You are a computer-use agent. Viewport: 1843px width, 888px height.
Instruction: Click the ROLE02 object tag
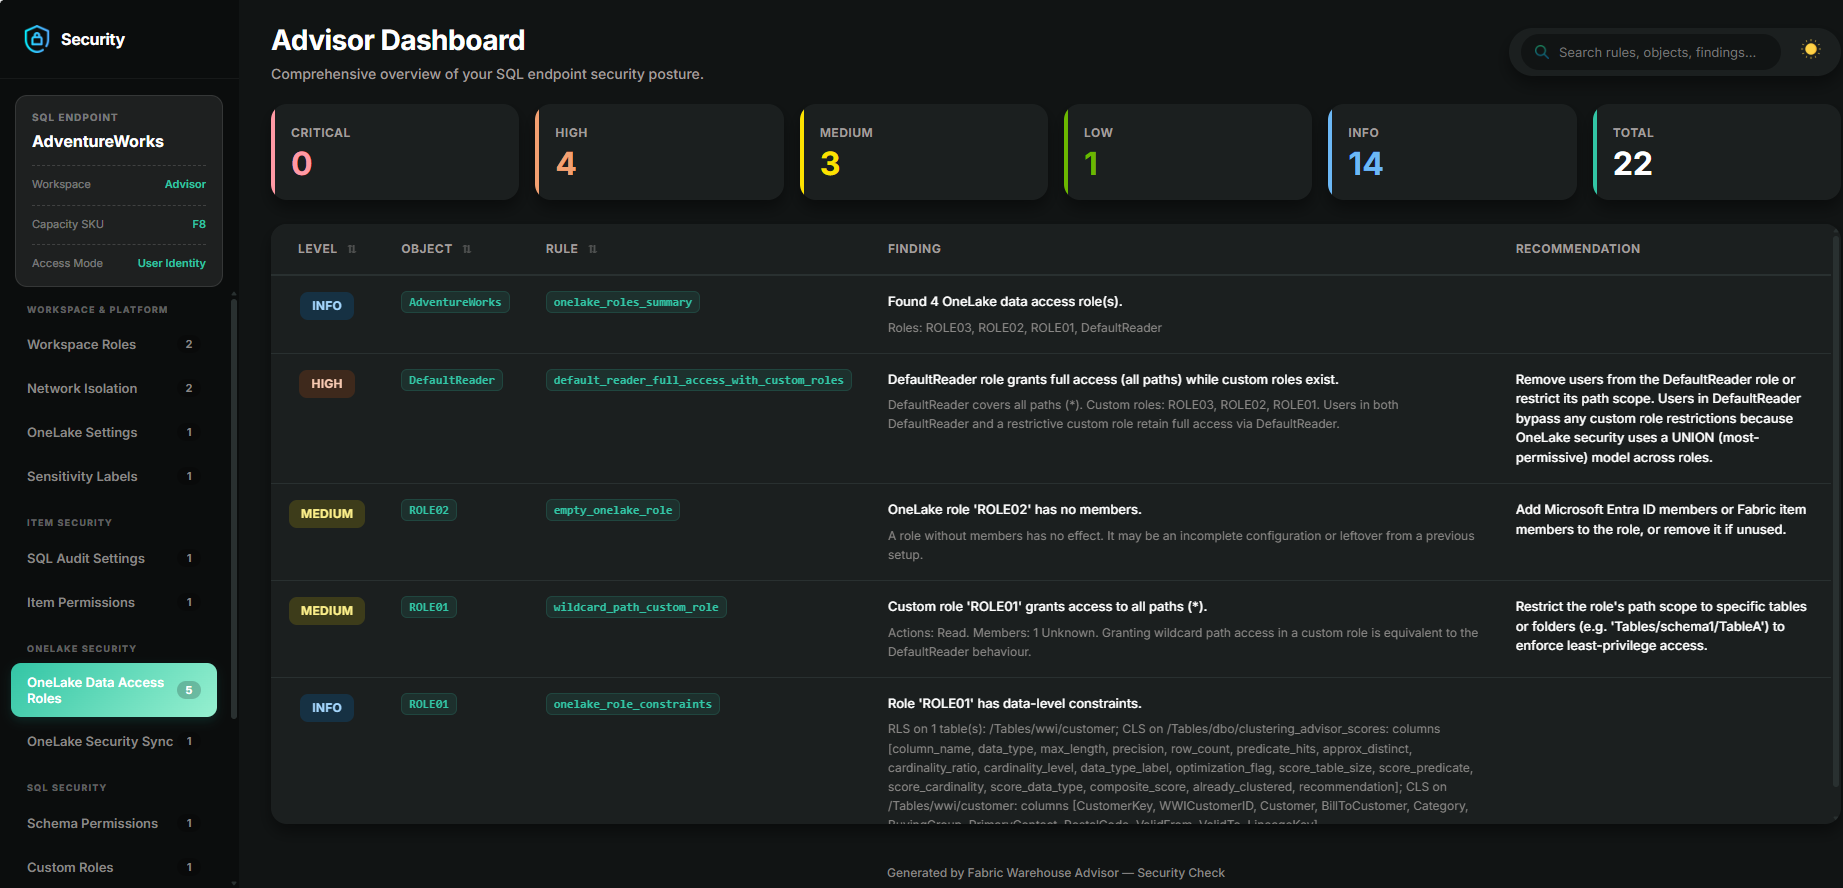click(429, 510)
